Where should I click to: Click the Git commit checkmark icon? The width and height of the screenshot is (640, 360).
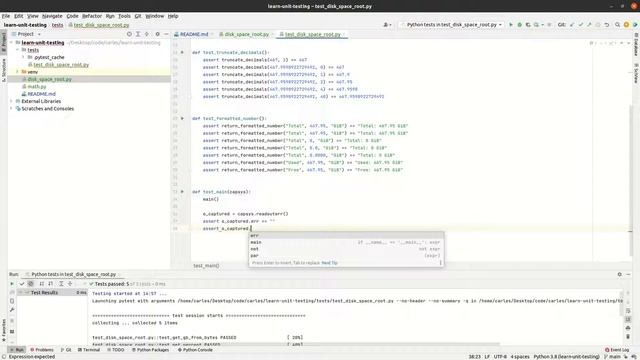[580, 25]
